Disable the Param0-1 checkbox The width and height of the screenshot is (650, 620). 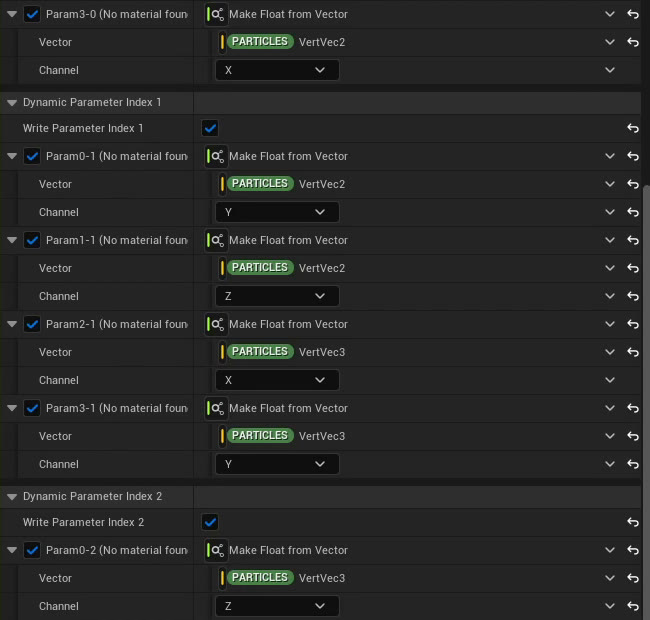coord(32,156)
